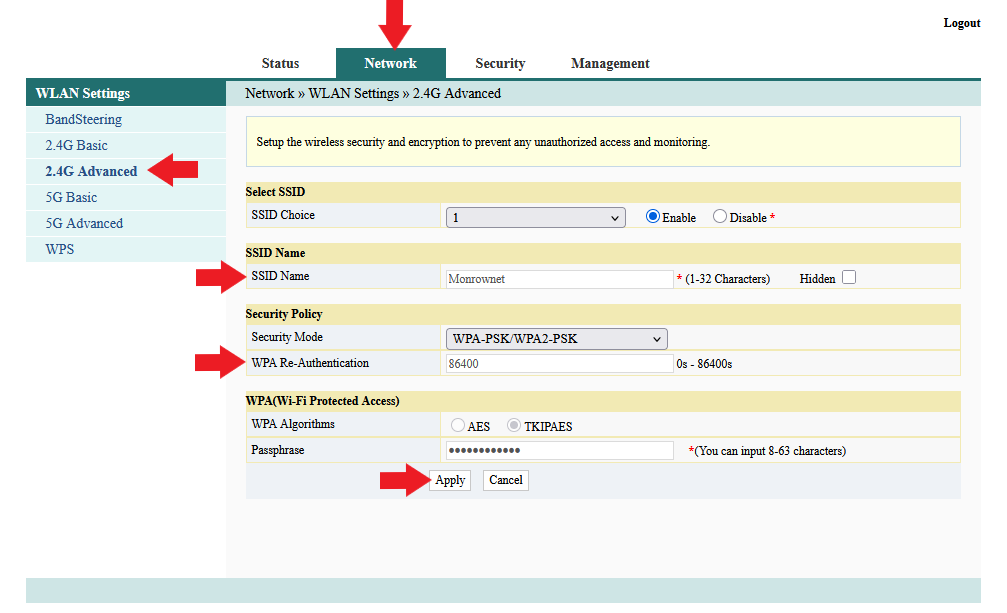The height and width of the screenshot is (613, 1007).
Task: Open BandSteering settings in sidebar
Action: pos(83,119)
